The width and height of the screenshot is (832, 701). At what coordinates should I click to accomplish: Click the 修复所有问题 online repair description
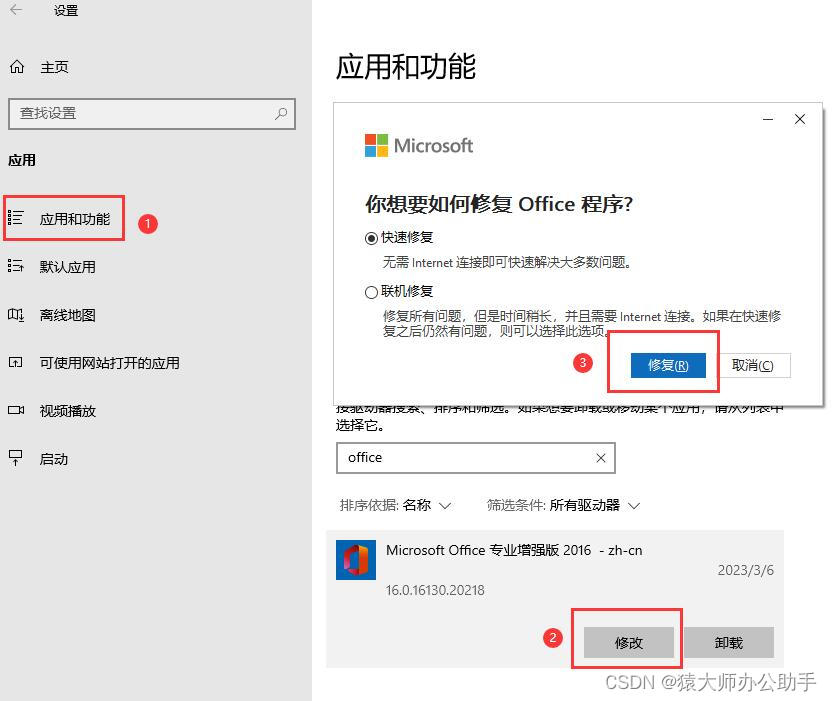pos(582,324)
